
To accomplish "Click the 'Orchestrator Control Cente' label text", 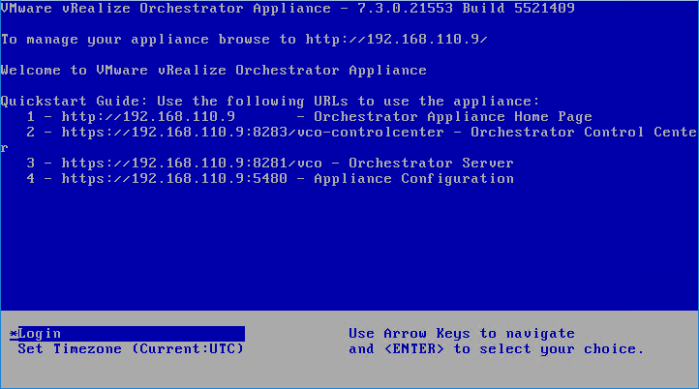I will (x=584, y=132).
